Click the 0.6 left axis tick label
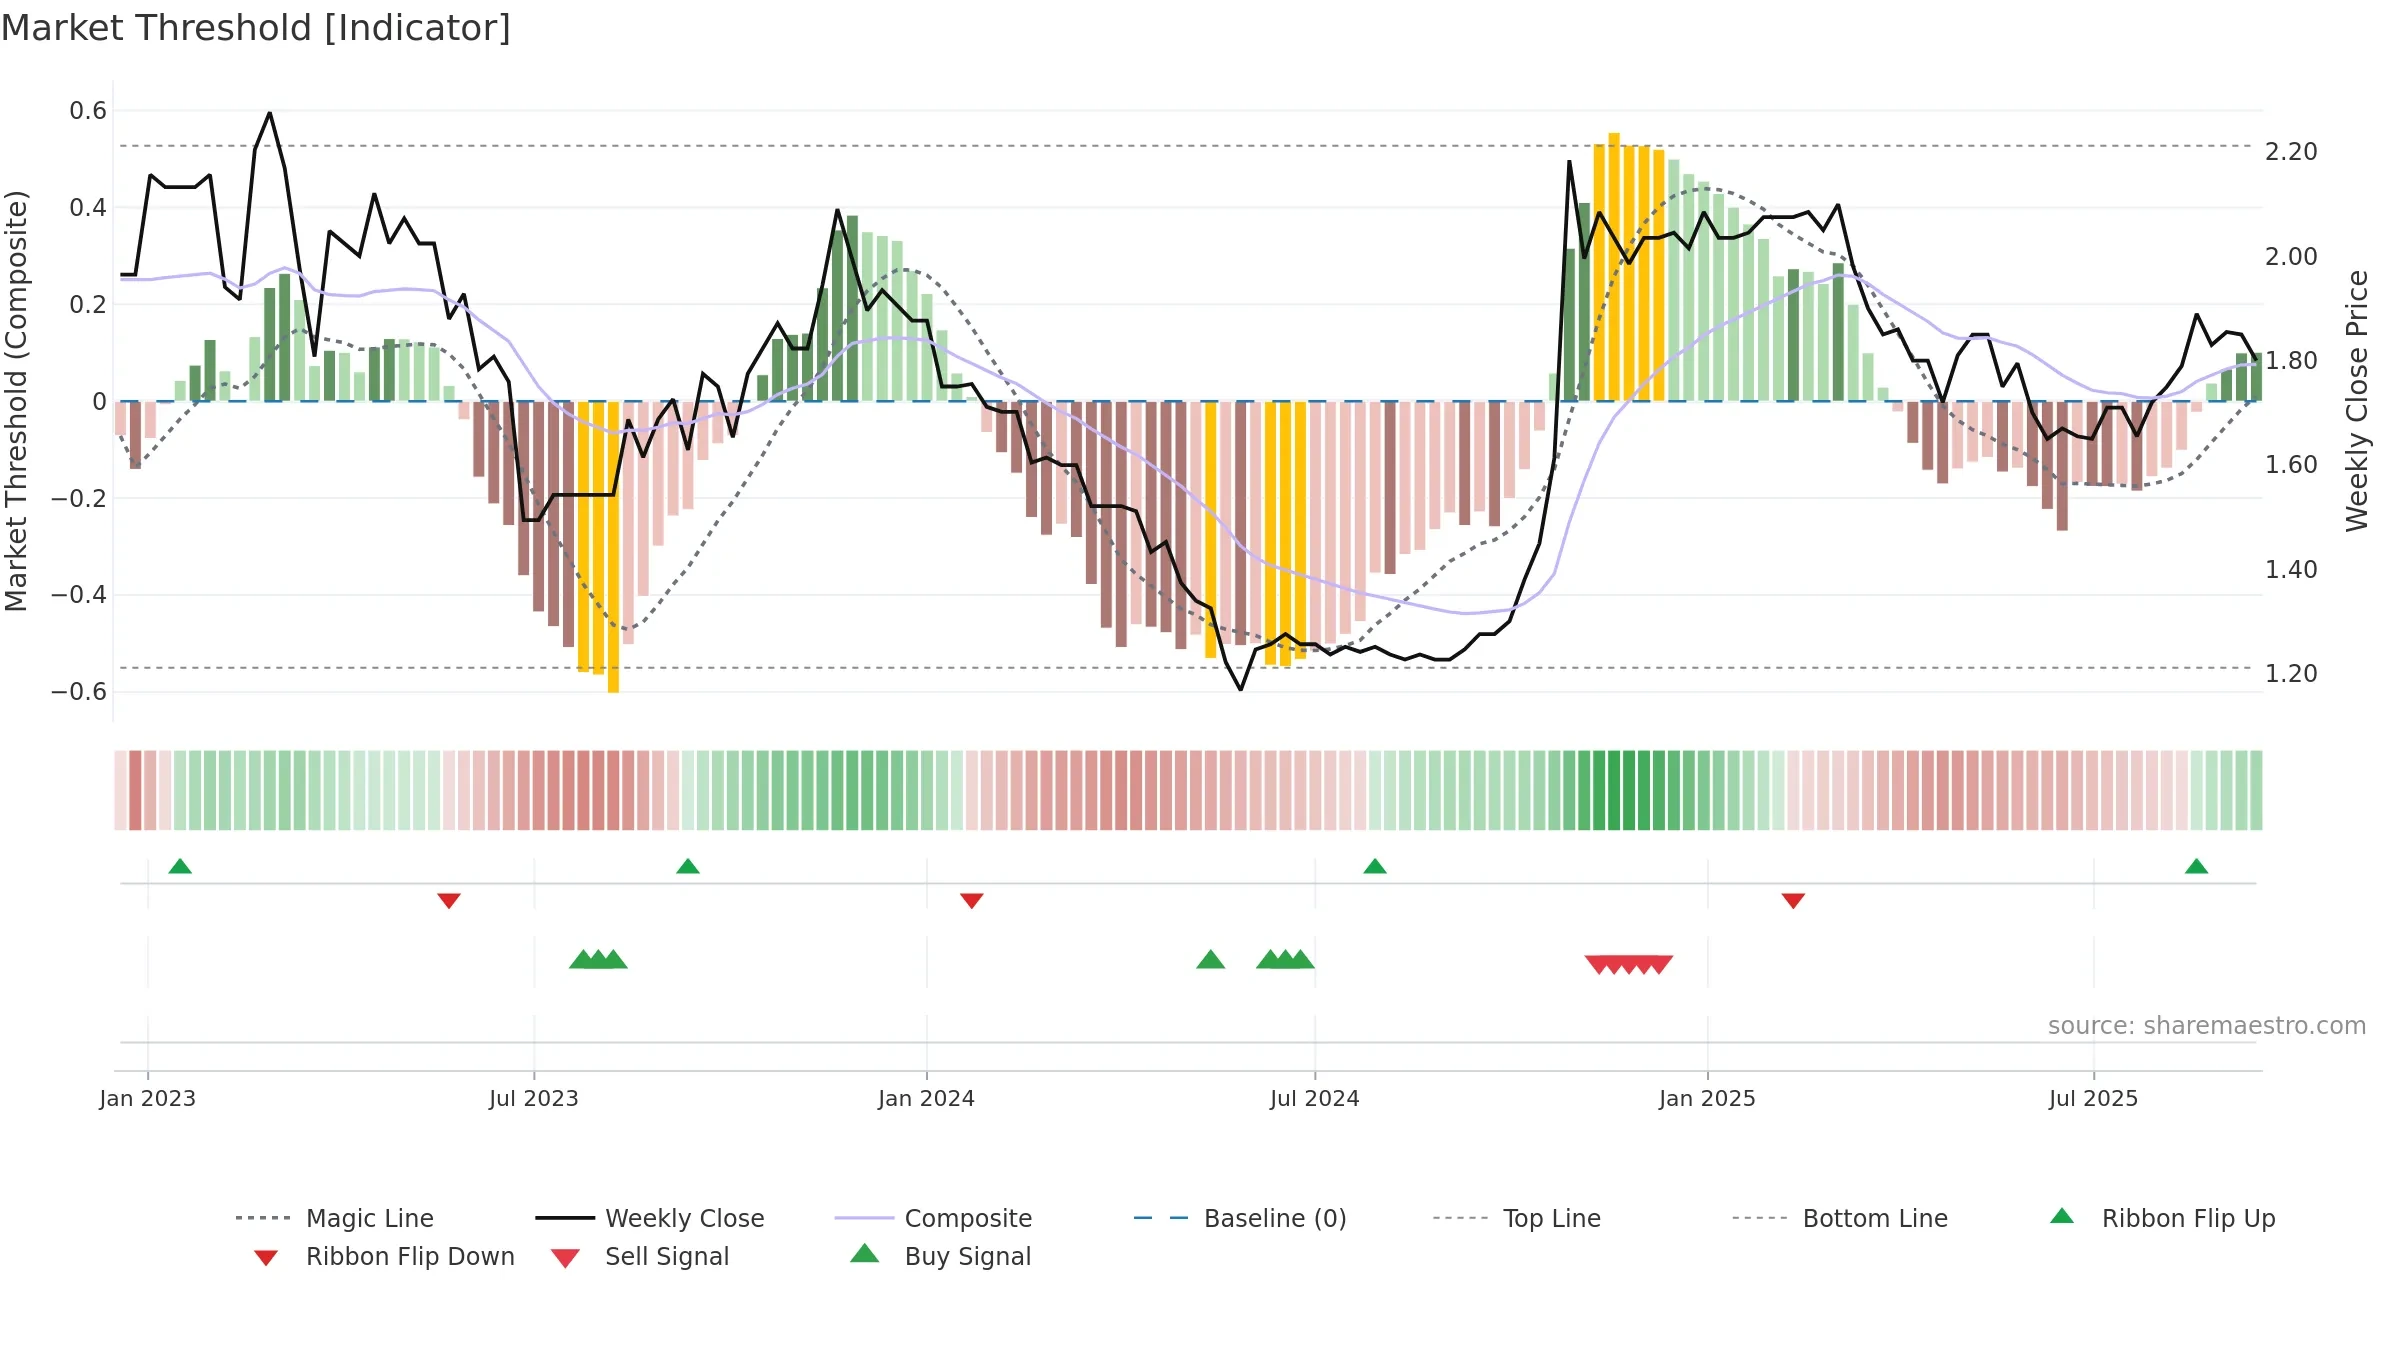 [88, 111]
